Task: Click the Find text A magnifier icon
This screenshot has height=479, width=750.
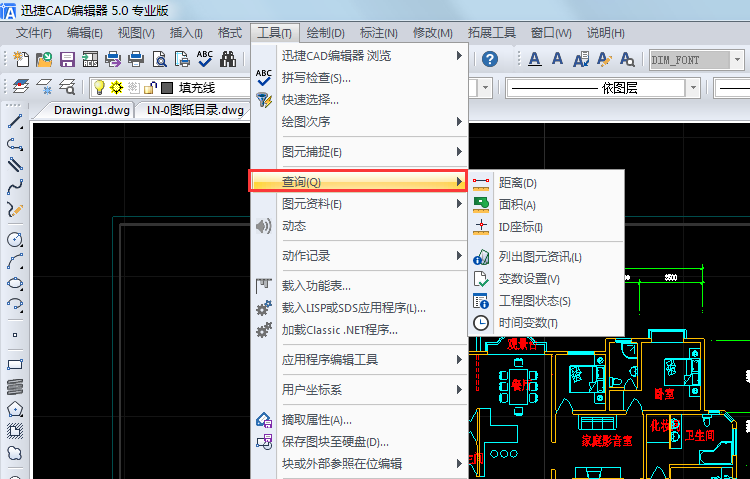Action: (x=627, y=59)
